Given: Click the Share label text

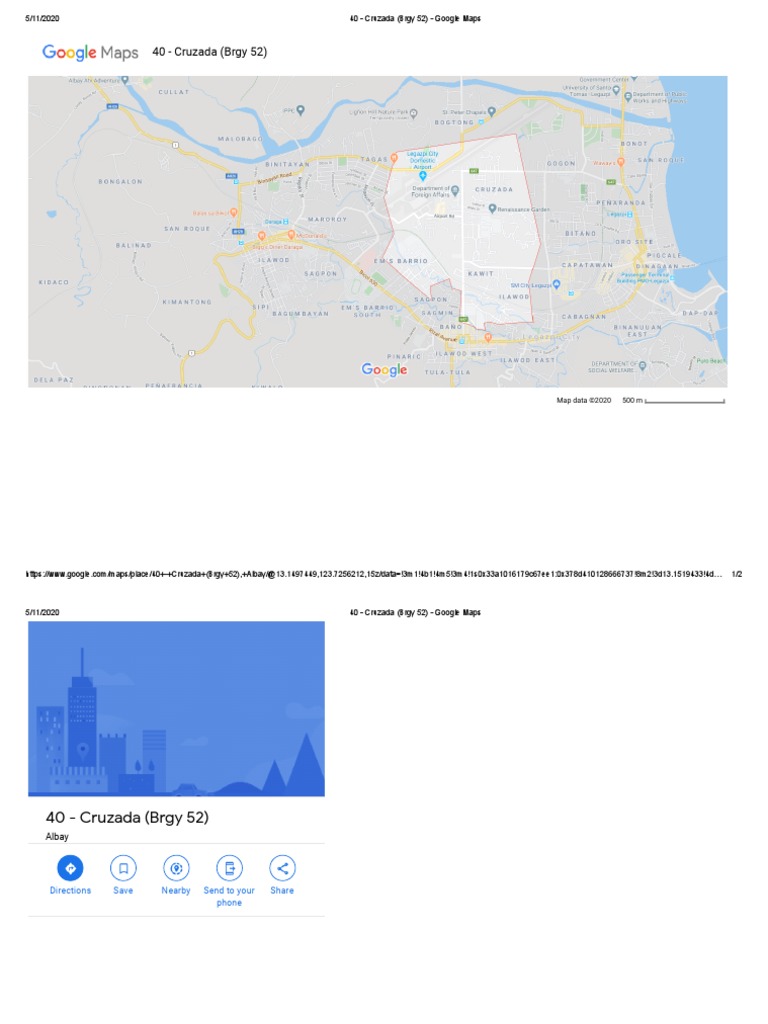Looking at the screenshot, I should [x=282, y=890].
